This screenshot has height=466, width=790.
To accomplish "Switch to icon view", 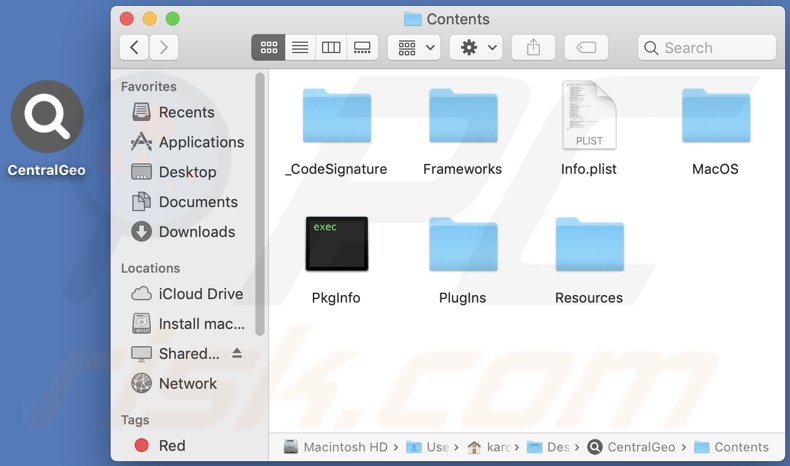I will click(x=268, y=48).
